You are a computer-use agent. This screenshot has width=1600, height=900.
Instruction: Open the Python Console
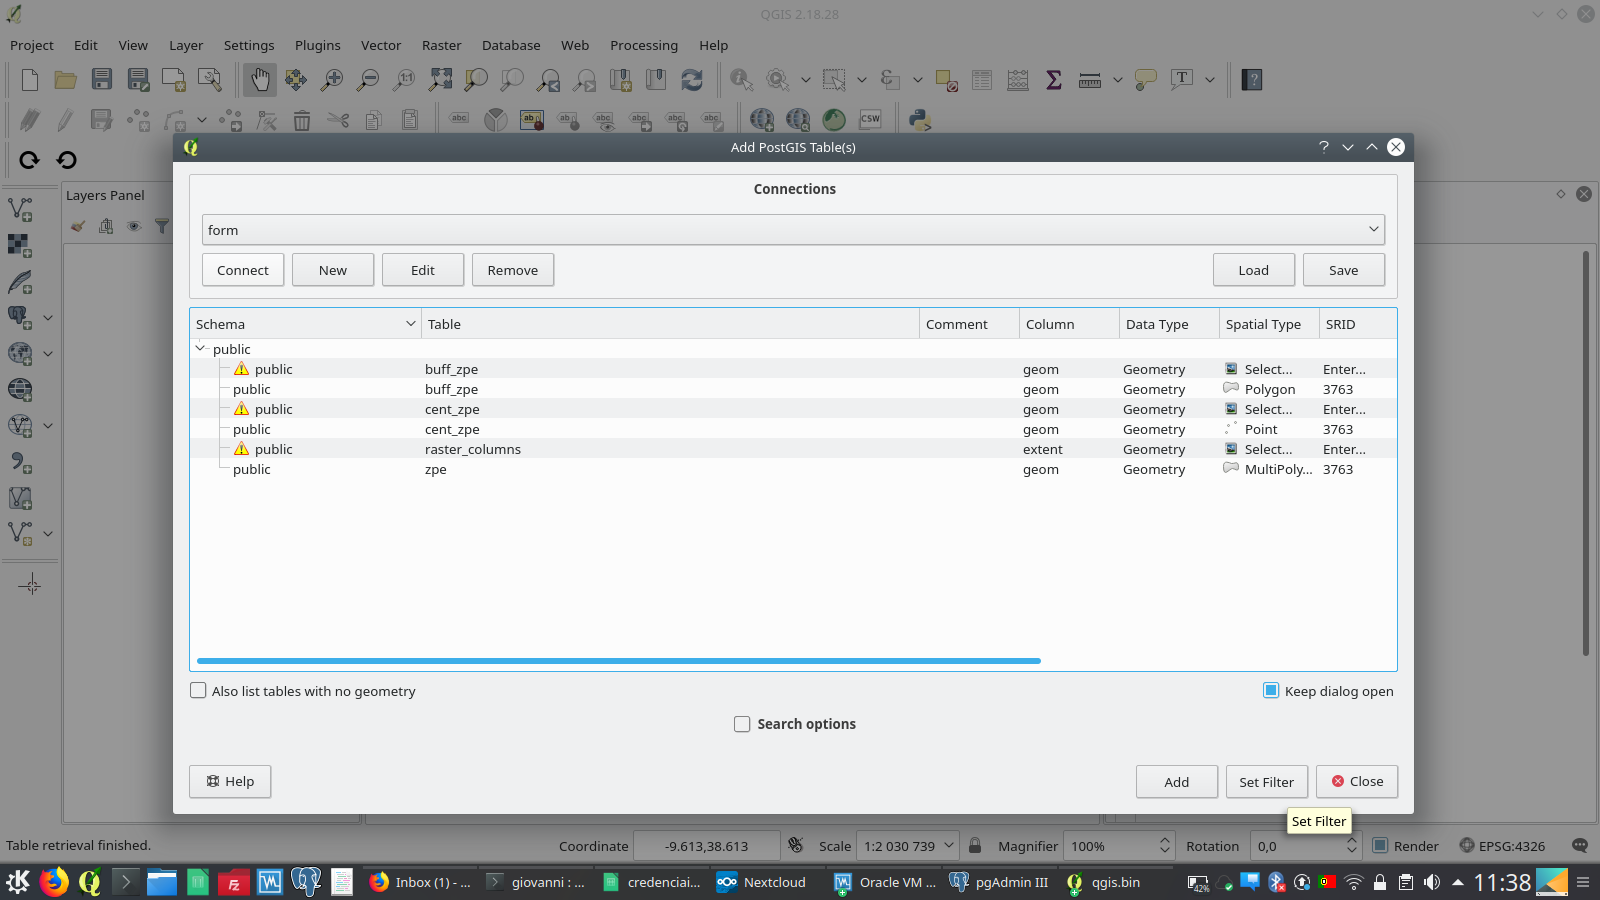[x=919, y=120]
